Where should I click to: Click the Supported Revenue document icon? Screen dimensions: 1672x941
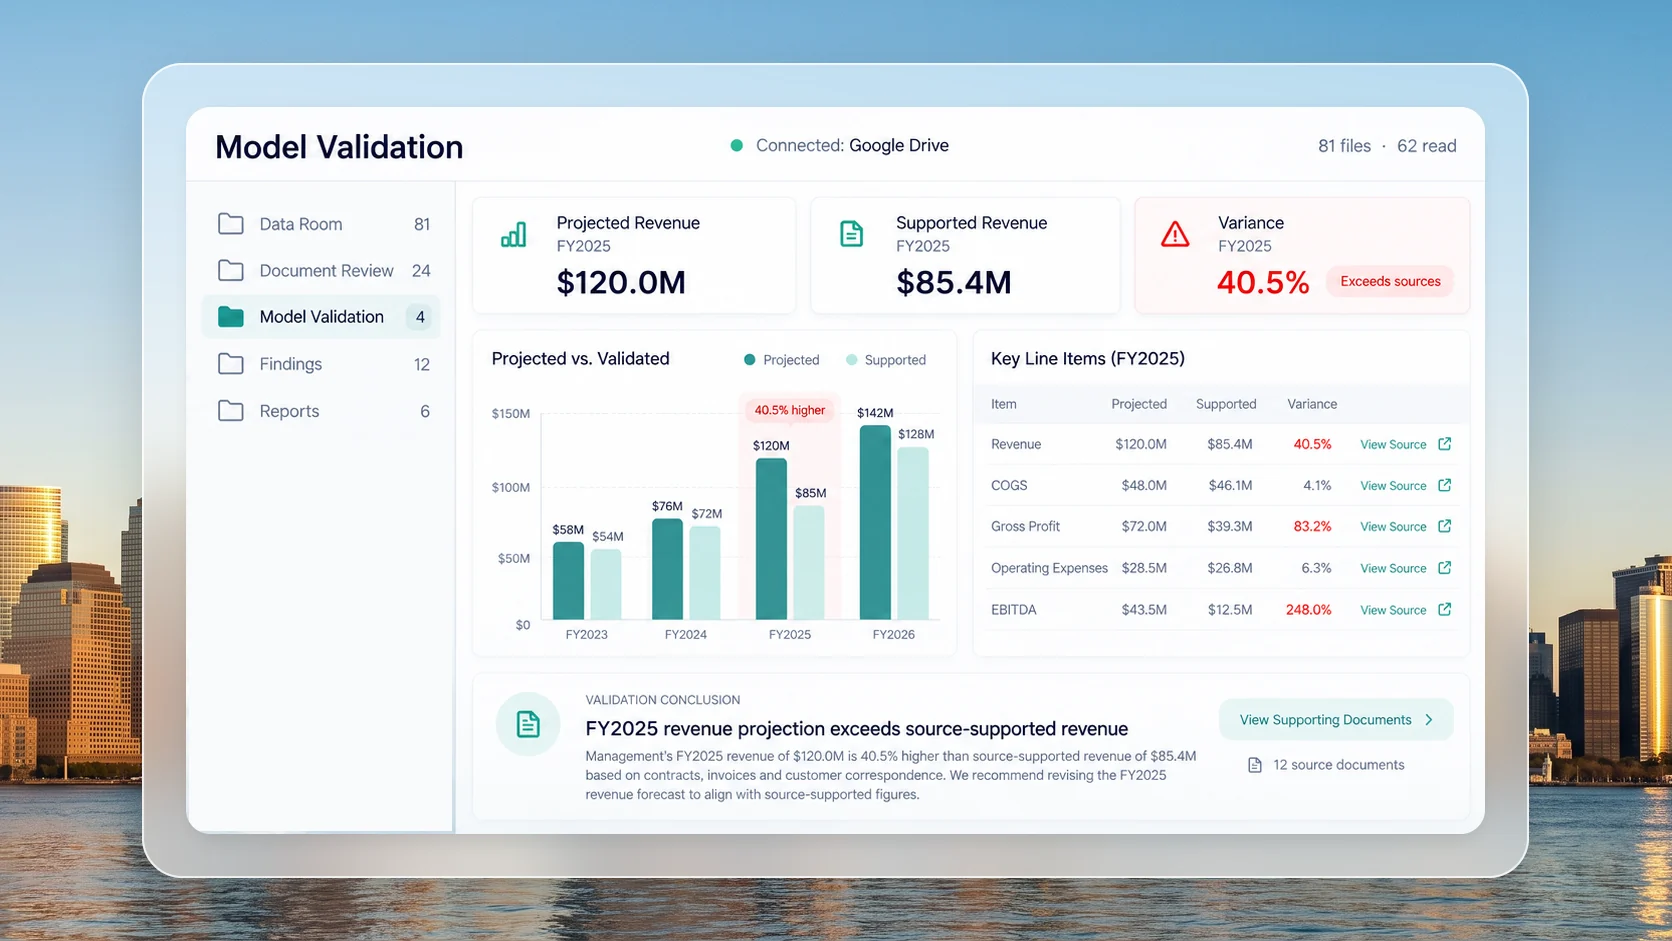tap(851, 234)
